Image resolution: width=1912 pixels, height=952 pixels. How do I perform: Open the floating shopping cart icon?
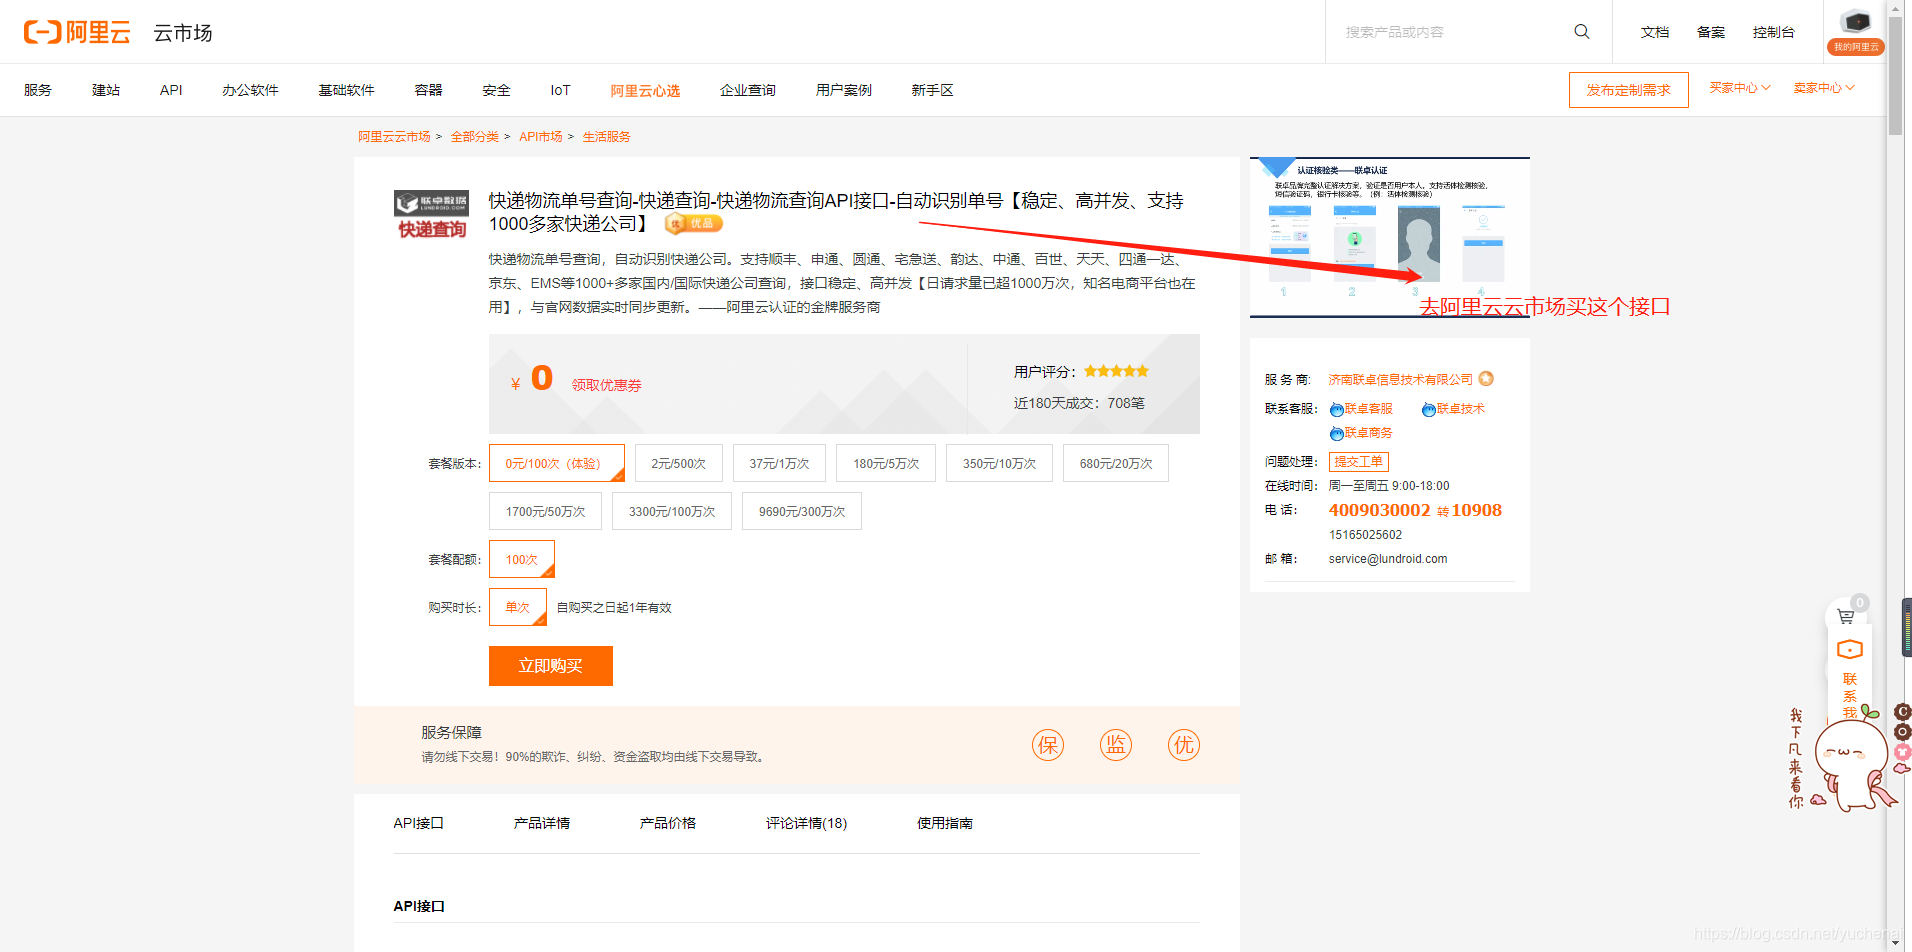(x=1846, y=617)
